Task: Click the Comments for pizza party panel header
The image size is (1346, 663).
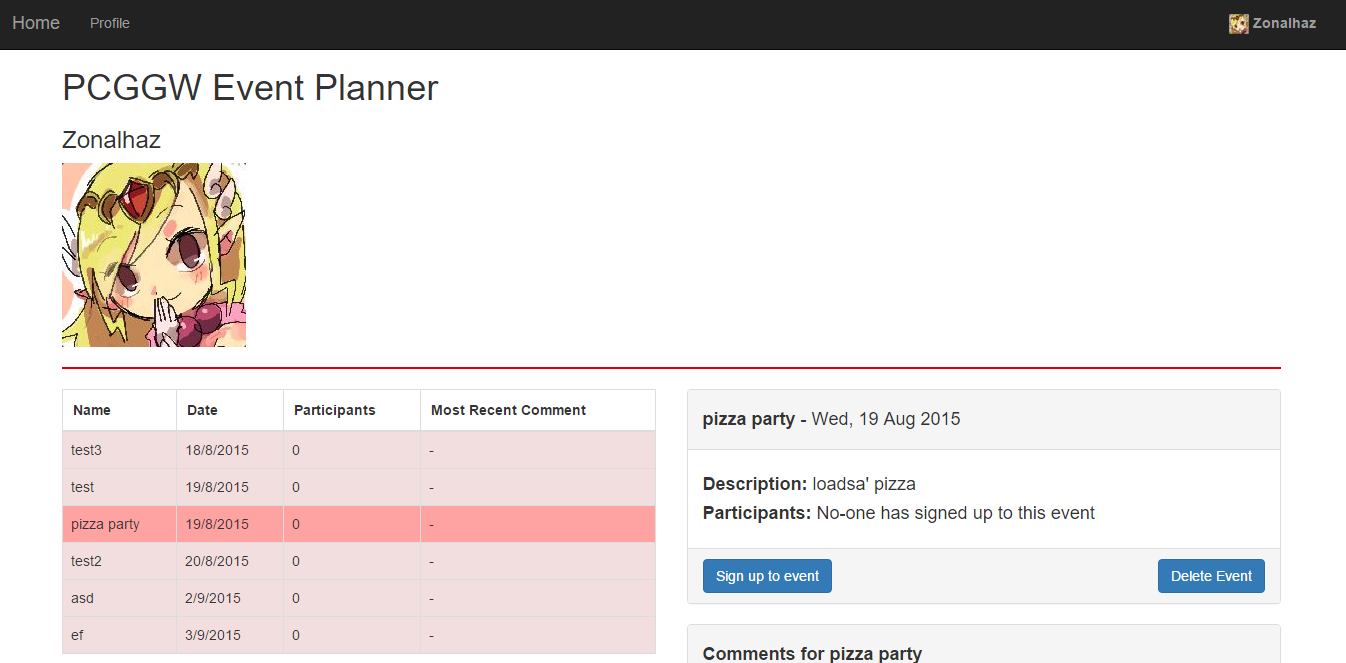Action: tap(812, 654)
